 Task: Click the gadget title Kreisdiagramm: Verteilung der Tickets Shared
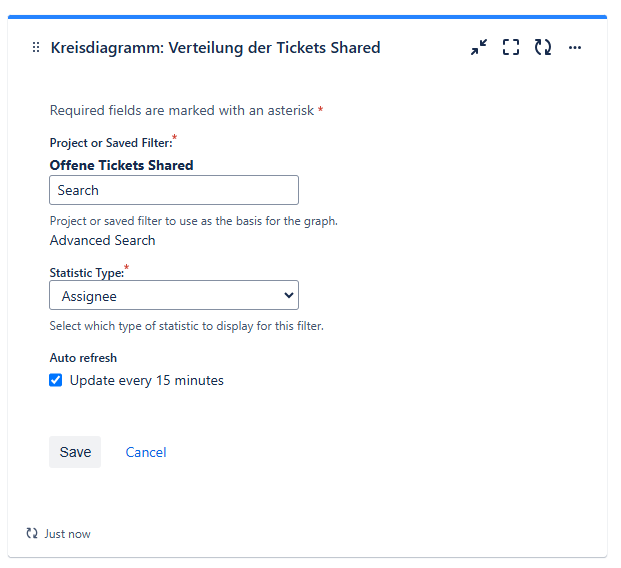pyautogui.click(x=215, y=48)
